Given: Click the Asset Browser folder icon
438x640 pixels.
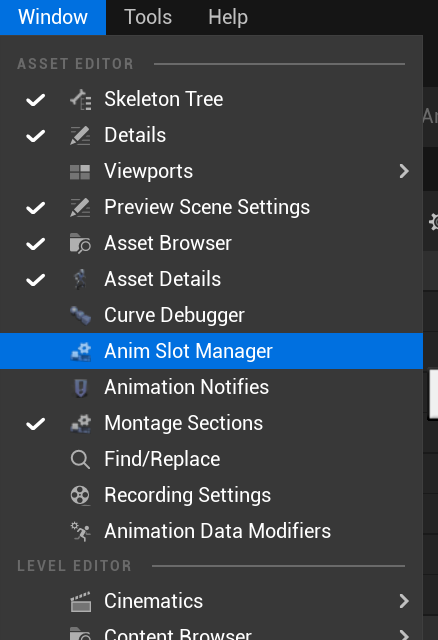Looking at the screenshot, I should coord(80,243).
